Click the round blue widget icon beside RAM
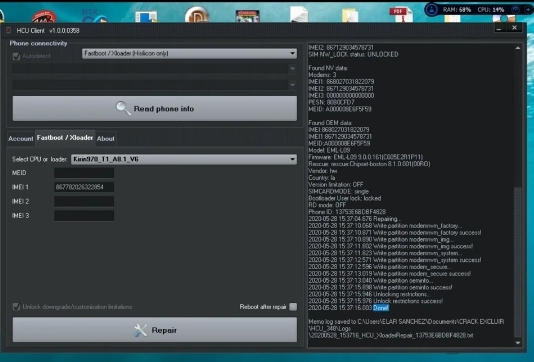 click(x=432, y=10)
